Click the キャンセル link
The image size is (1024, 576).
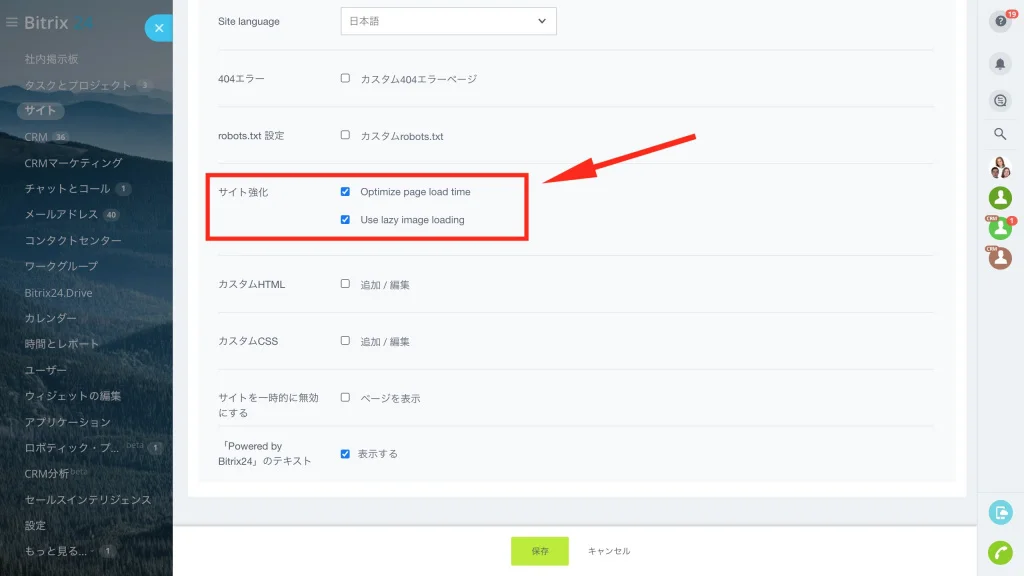tap(609, 551)
